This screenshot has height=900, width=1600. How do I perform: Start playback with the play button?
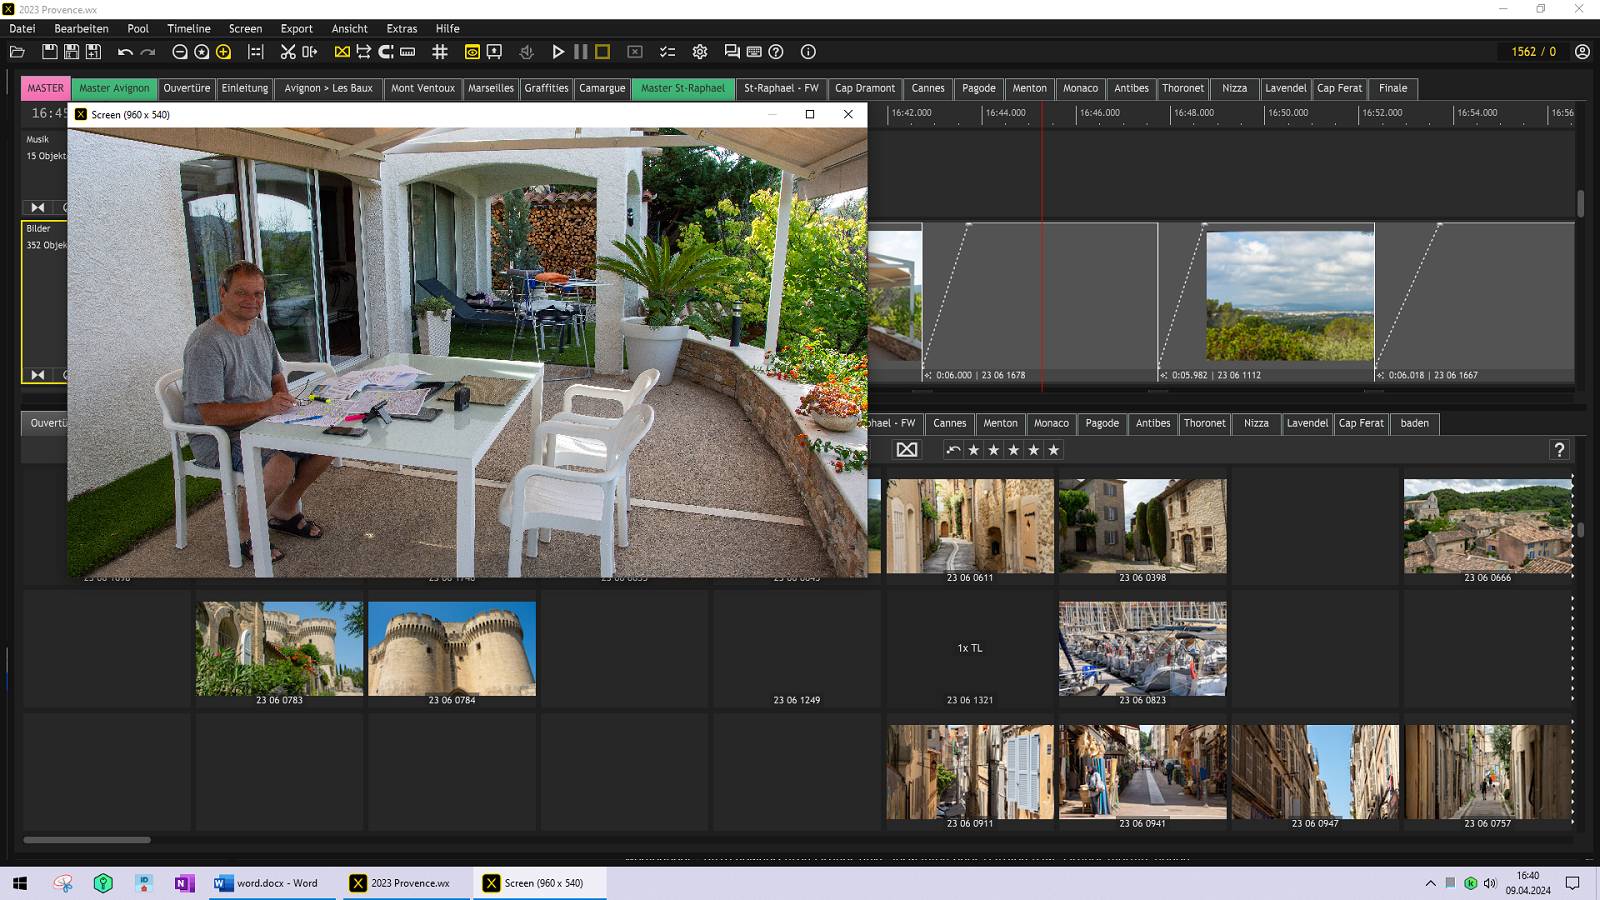(558, 52)
